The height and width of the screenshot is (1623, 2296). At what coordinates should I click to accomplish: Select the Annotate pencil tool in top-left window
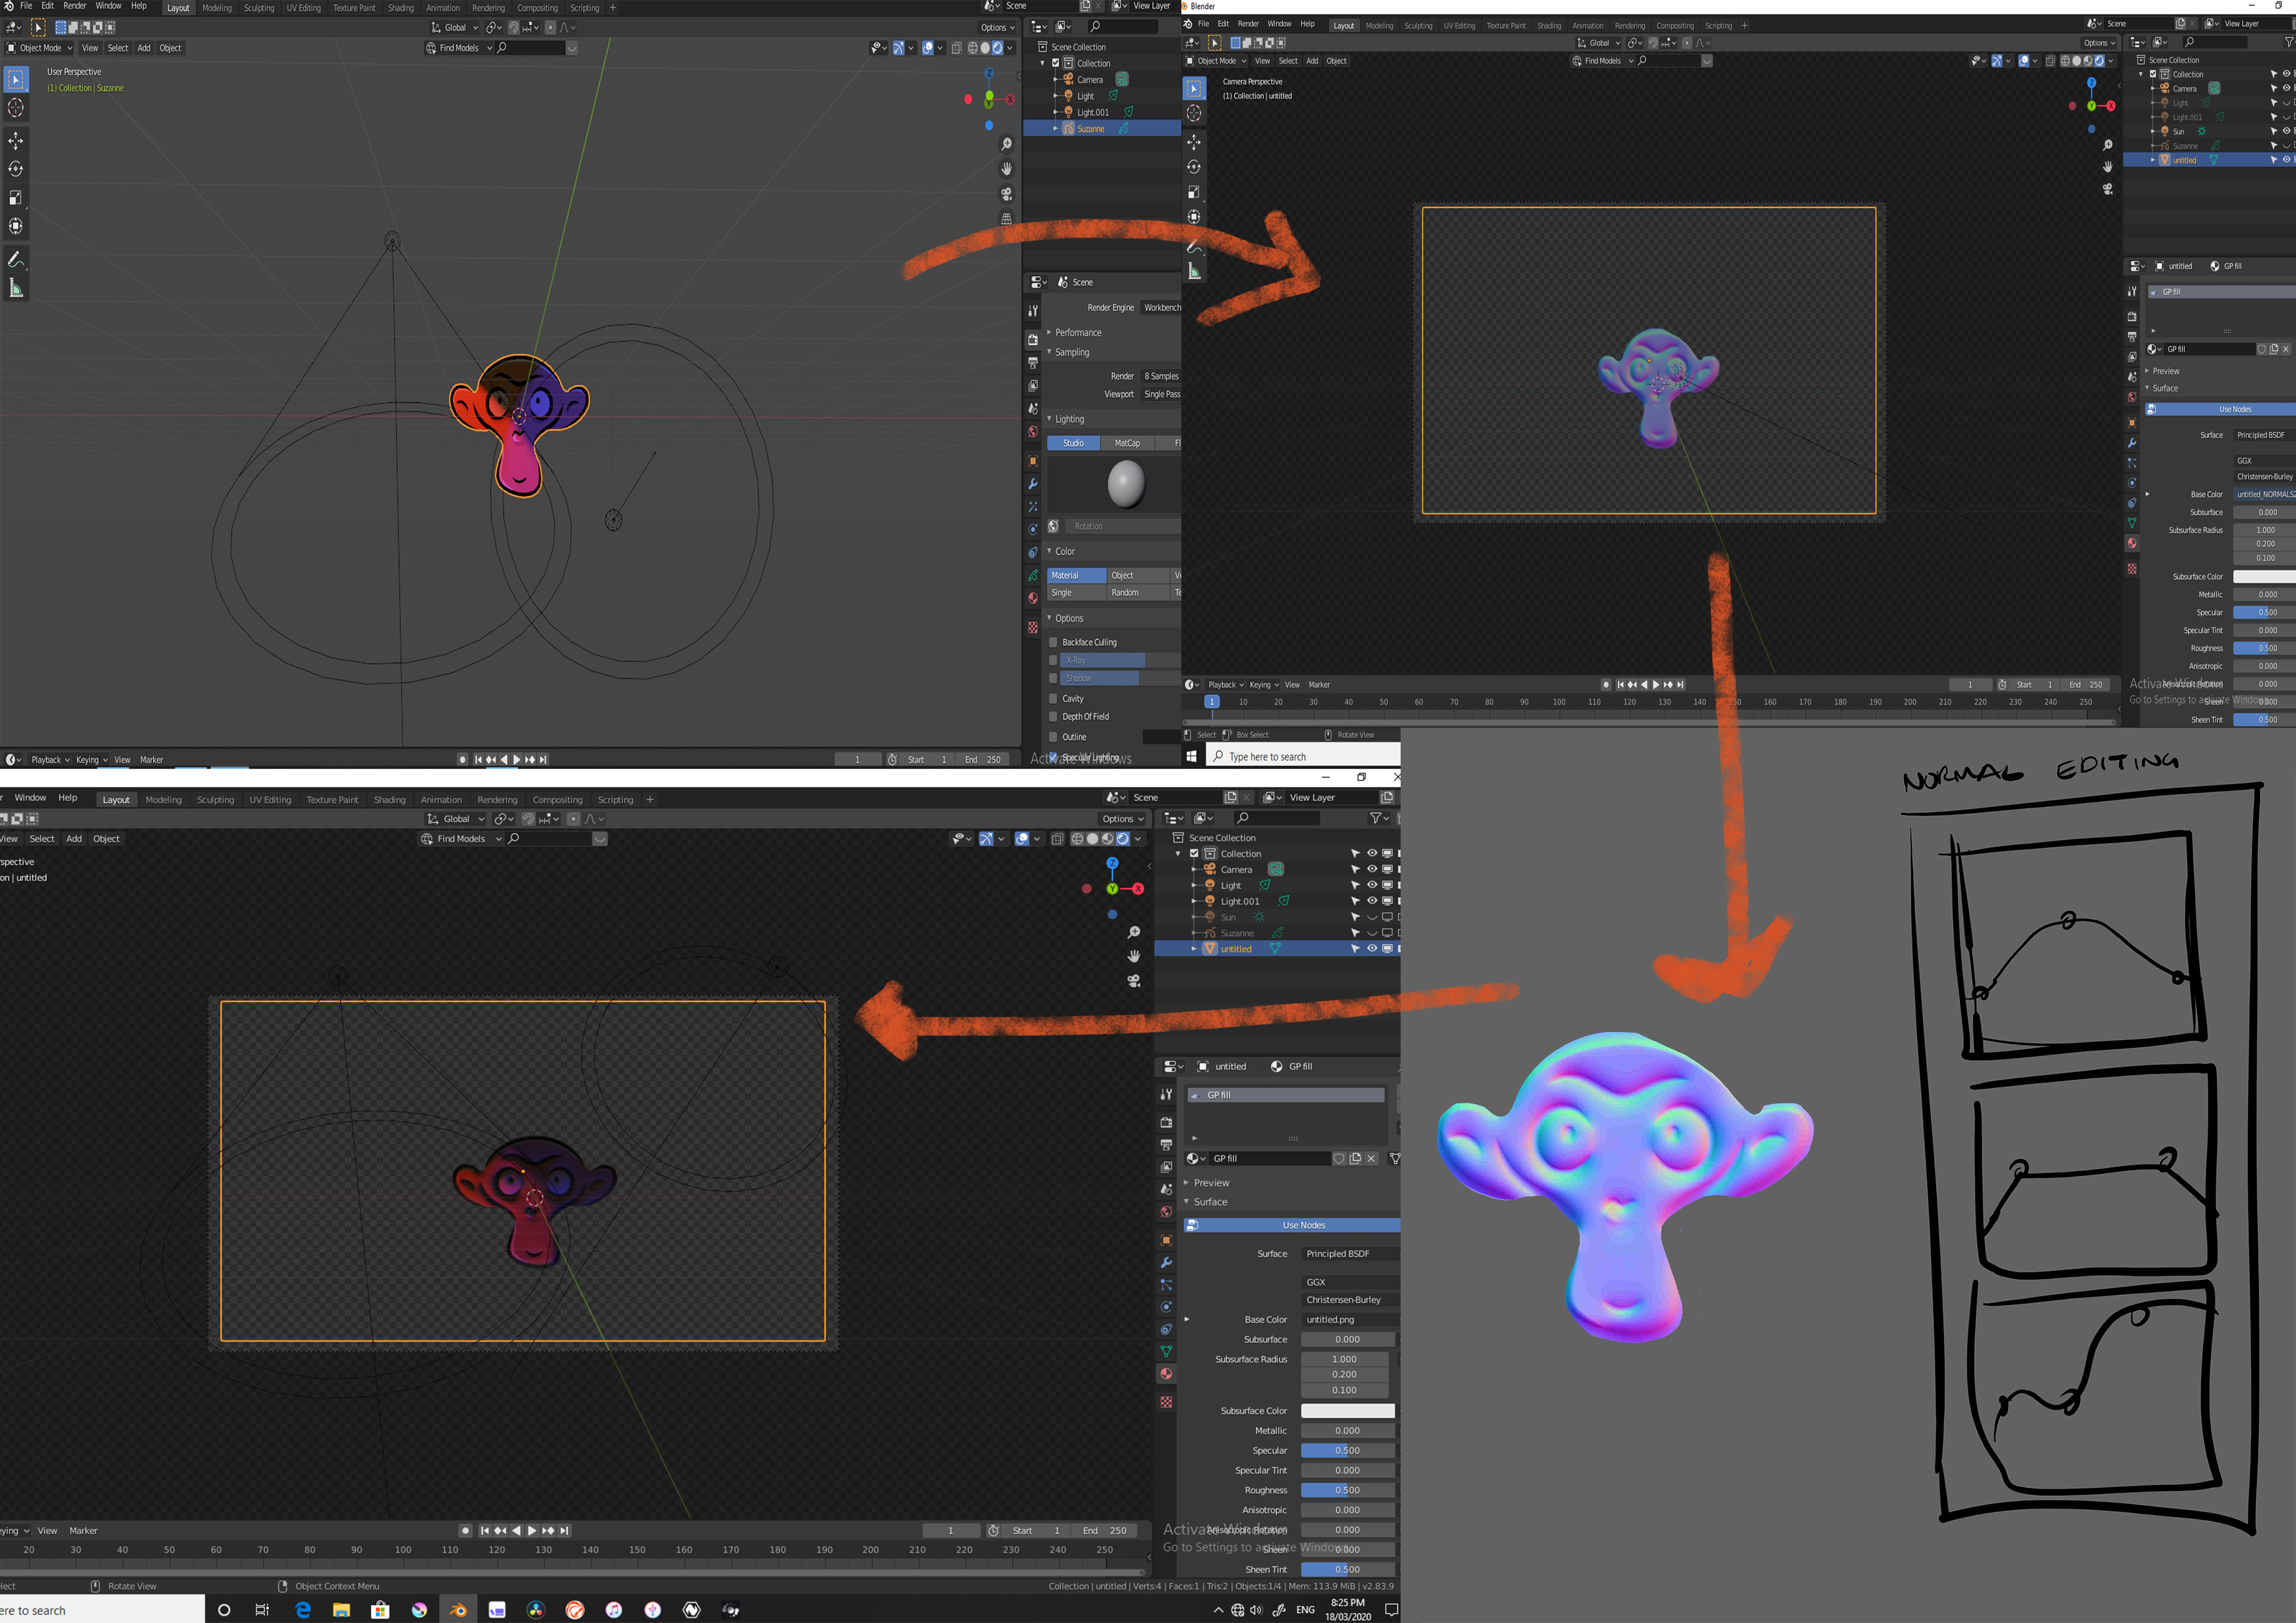tap(16, 260)
